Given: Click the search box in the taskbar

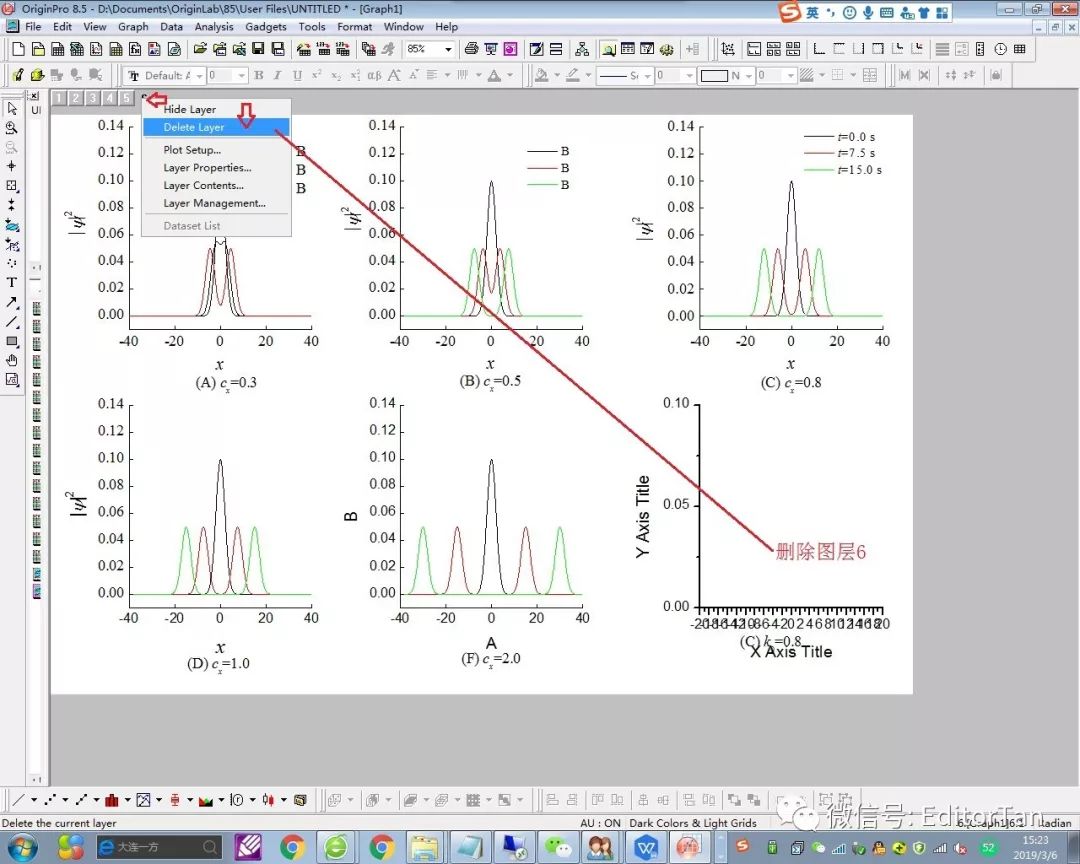Looking at the screenshot, I should [159, 847].
